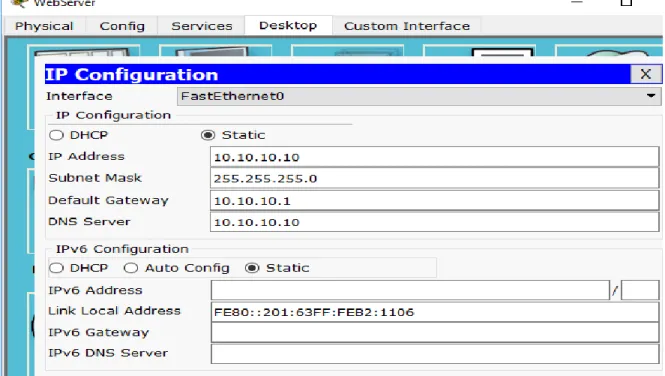Open the Services tab
The height and width of the screenshot is (376, 665).
click(202, 26)
